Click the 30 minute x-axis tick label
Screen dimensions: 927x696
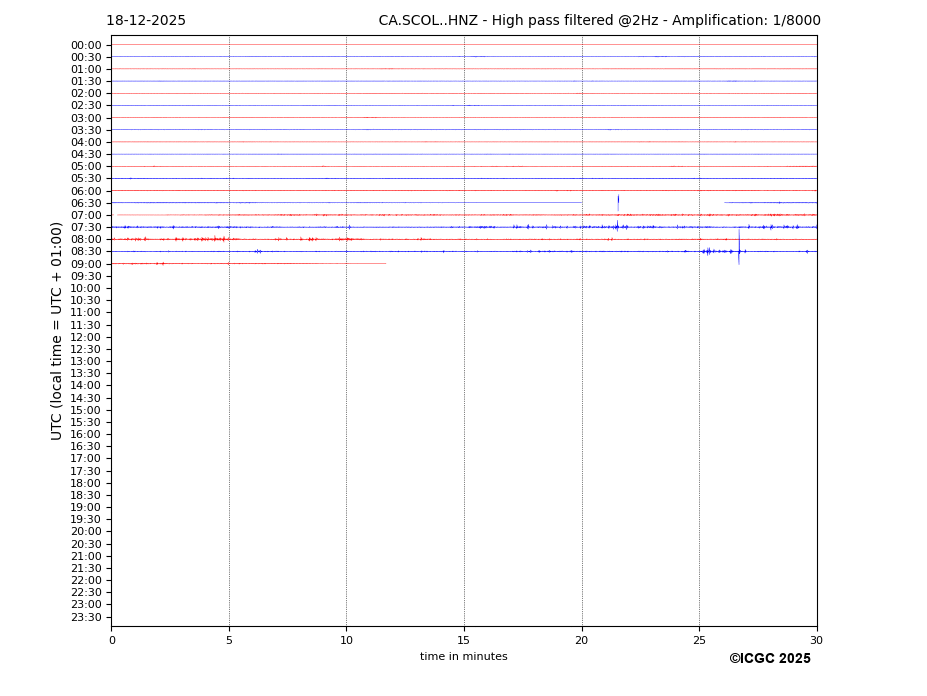click(817, 640)
